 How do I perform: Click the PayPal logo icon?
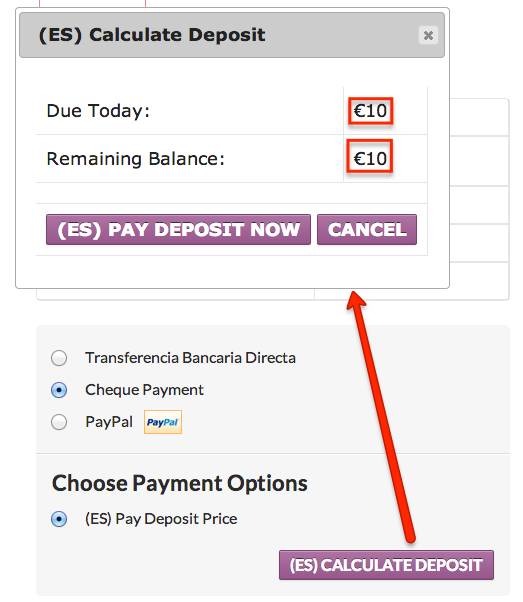click(163, 422)
